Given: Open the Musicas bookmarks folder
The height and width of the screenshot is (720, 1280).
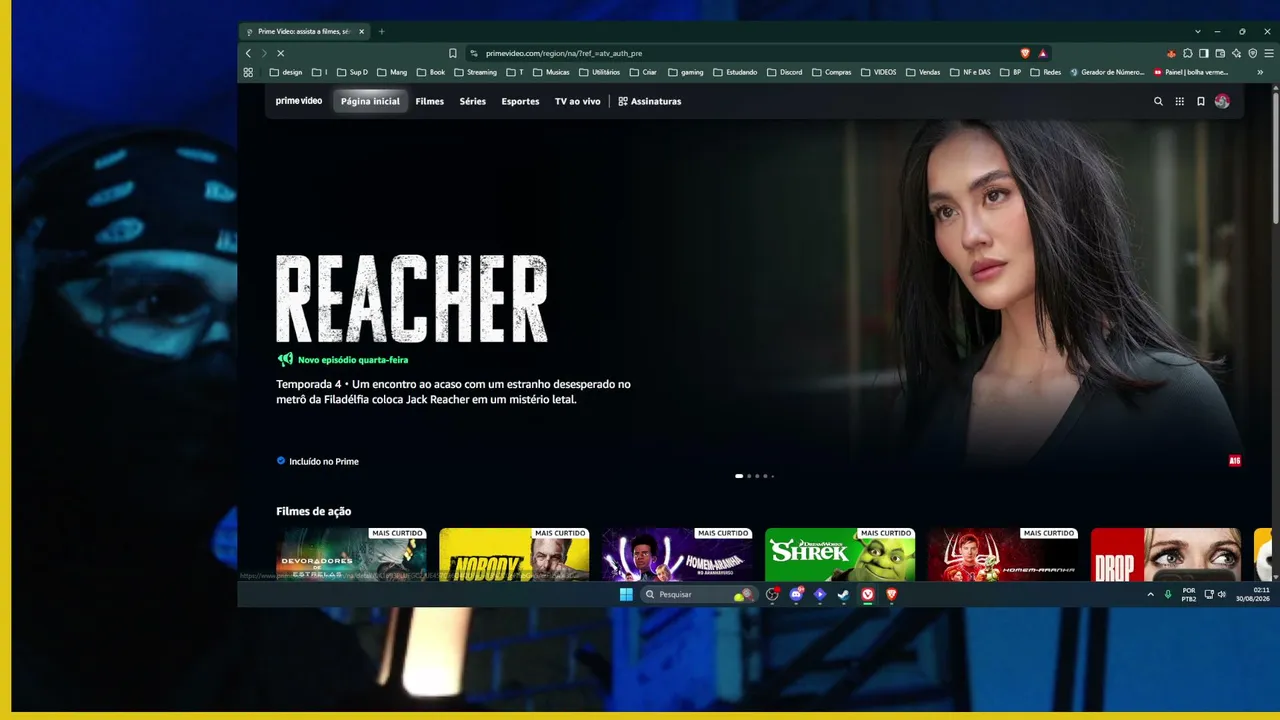Looking at the screenshot, I should [551, 72].
